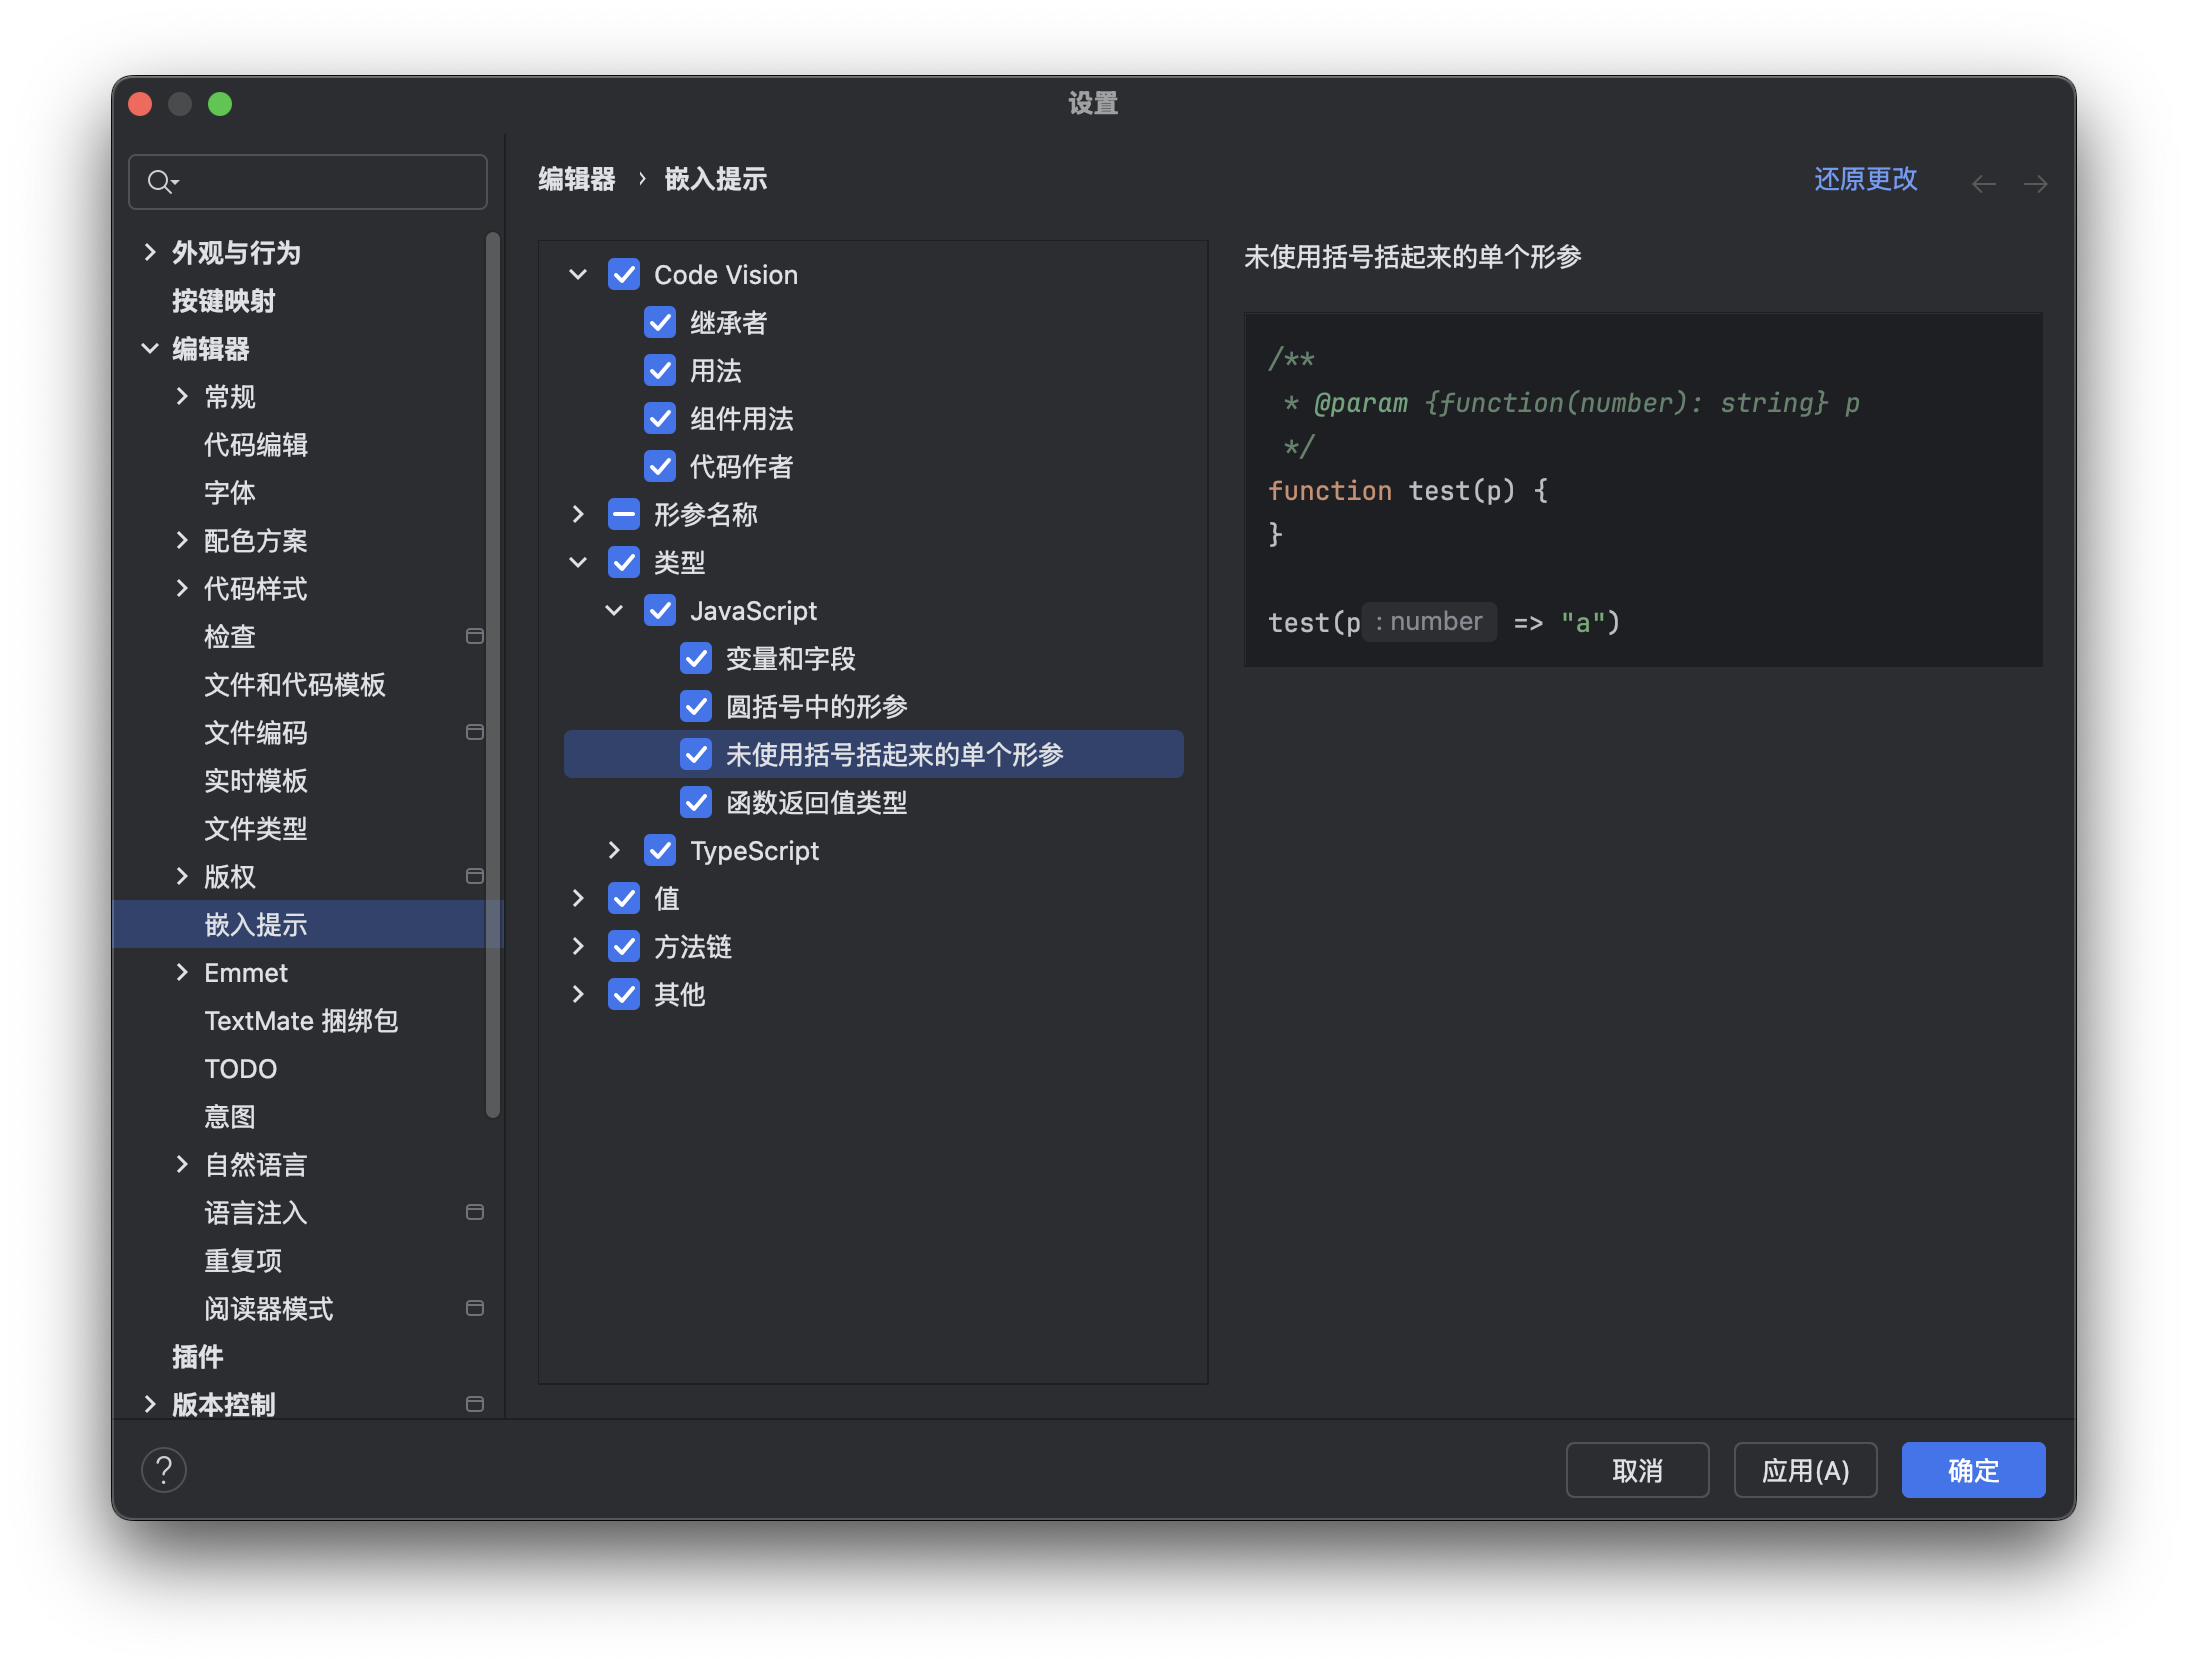Click project-level icon beside 阅读器模式
This screenshot has height=1668, width=2188.
475,1308
